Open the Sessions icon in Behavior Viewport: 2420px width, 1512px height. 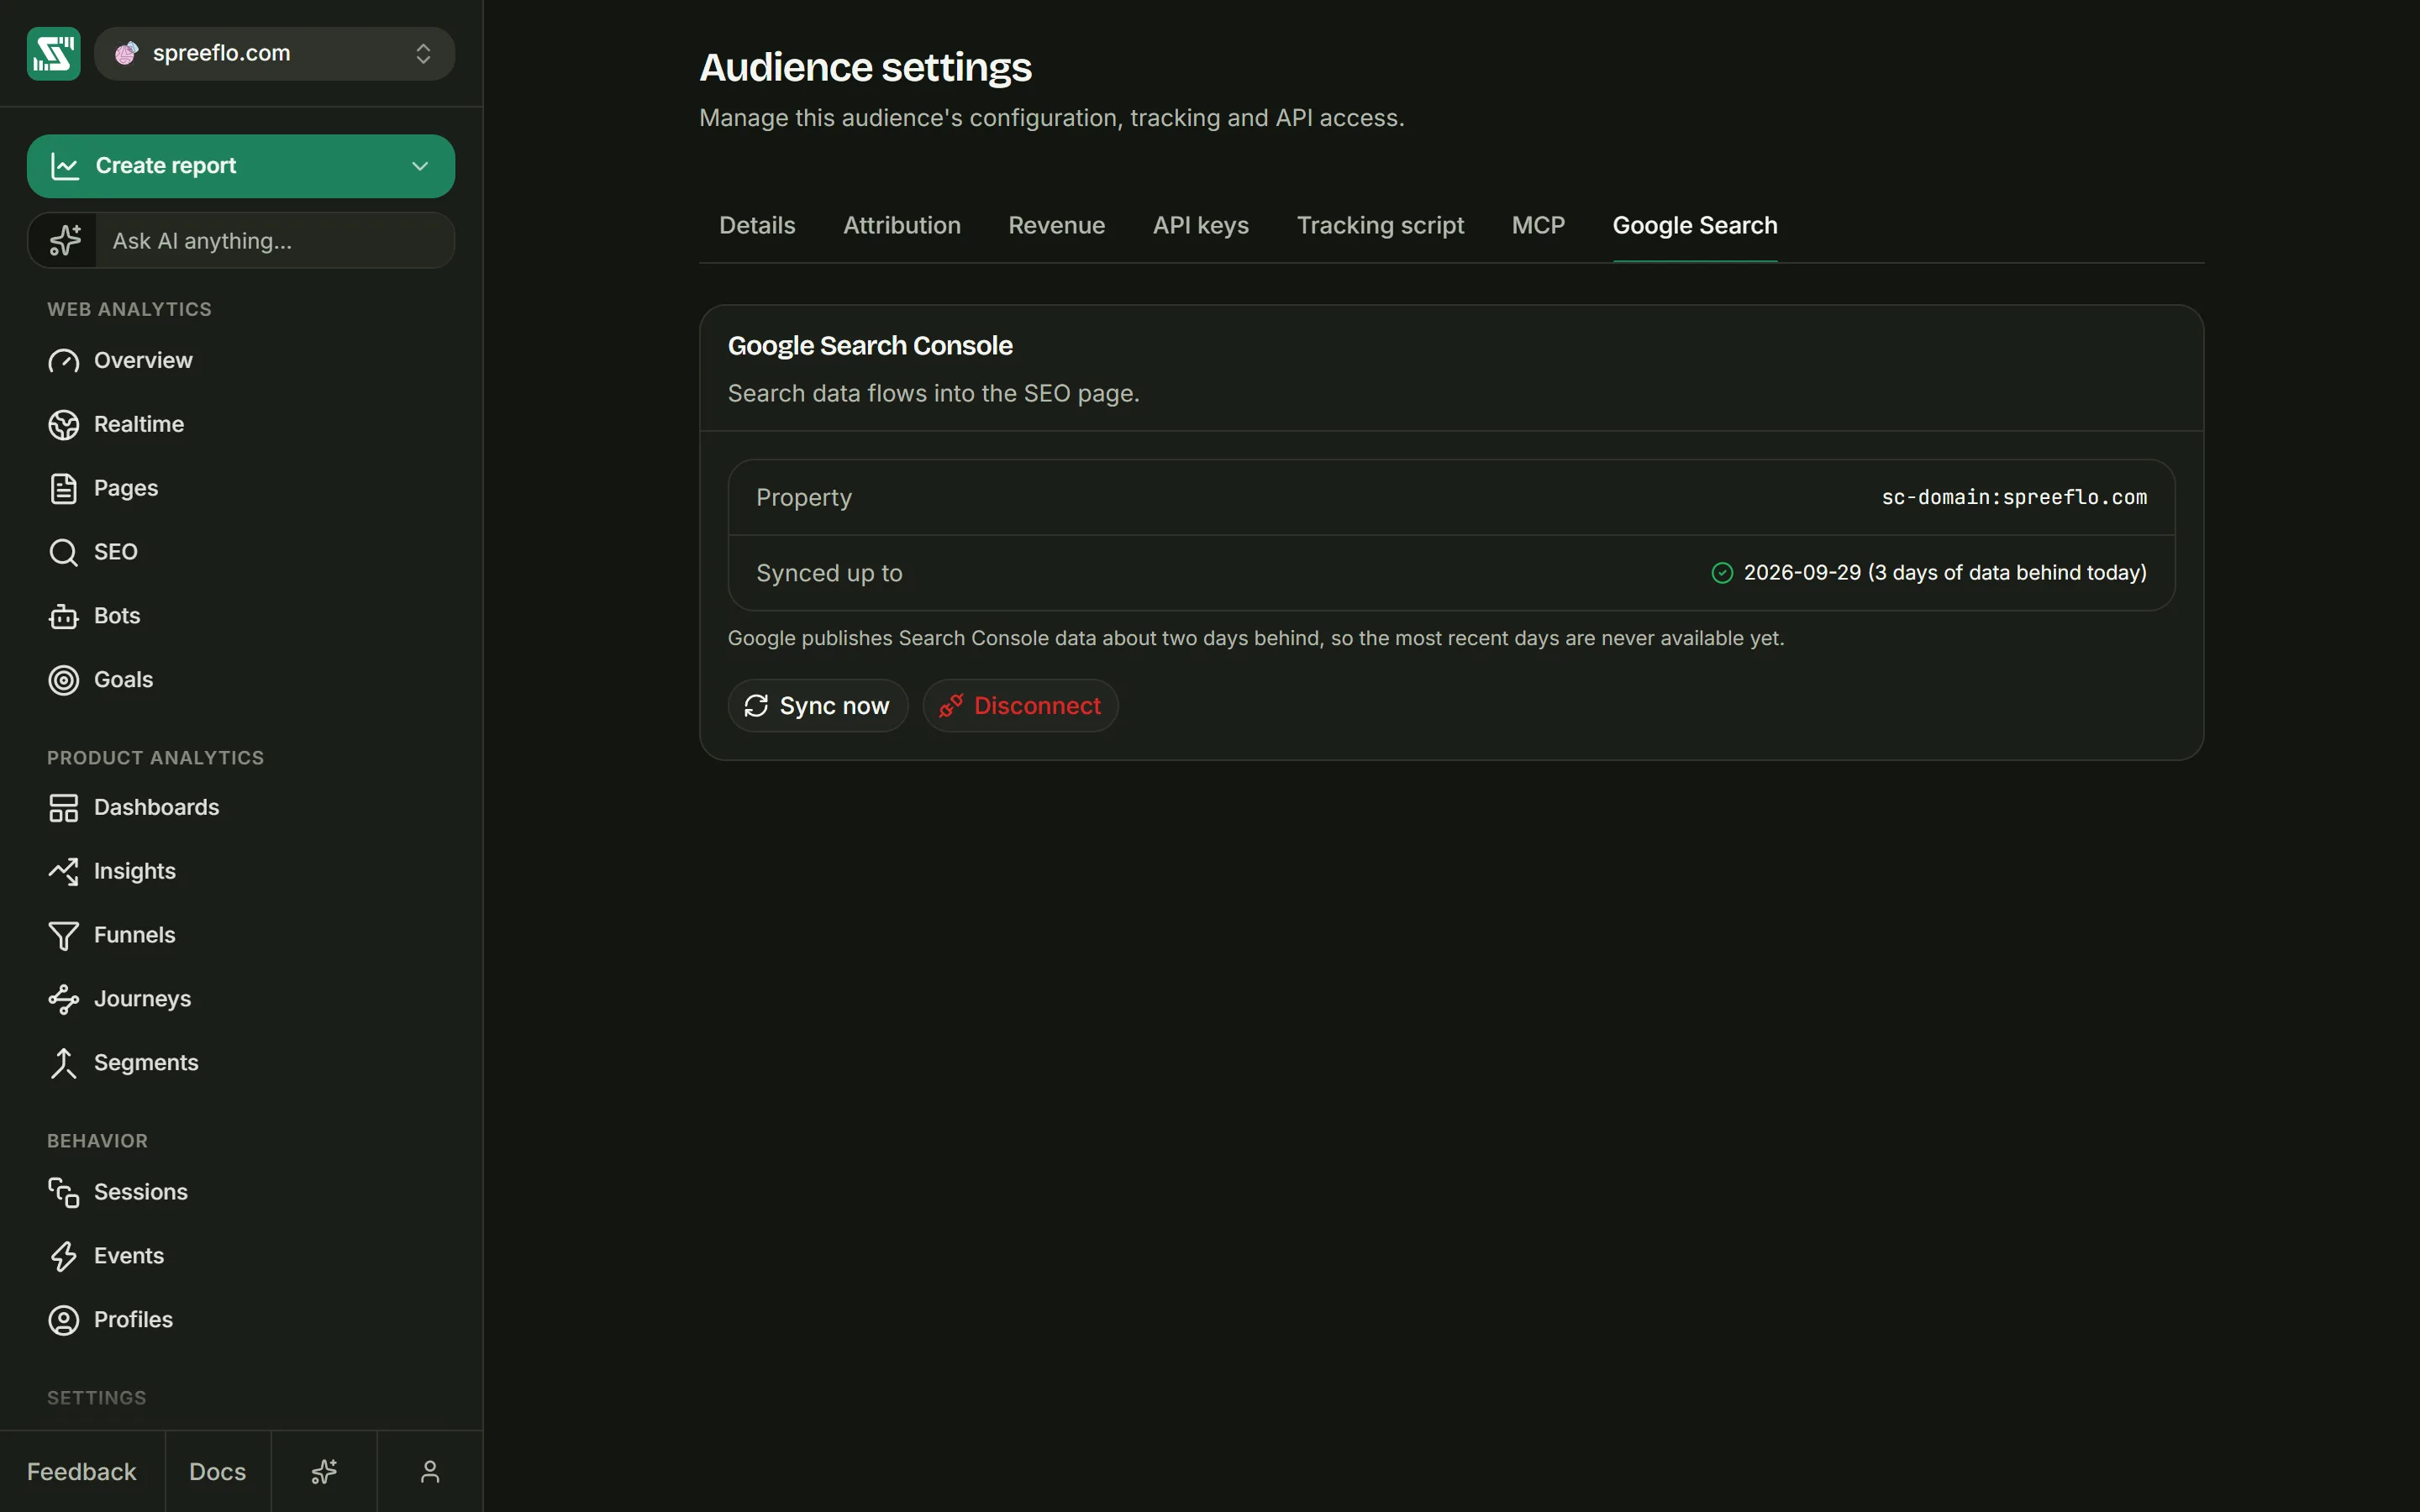pyautogui.click(x=63, y=1192)
